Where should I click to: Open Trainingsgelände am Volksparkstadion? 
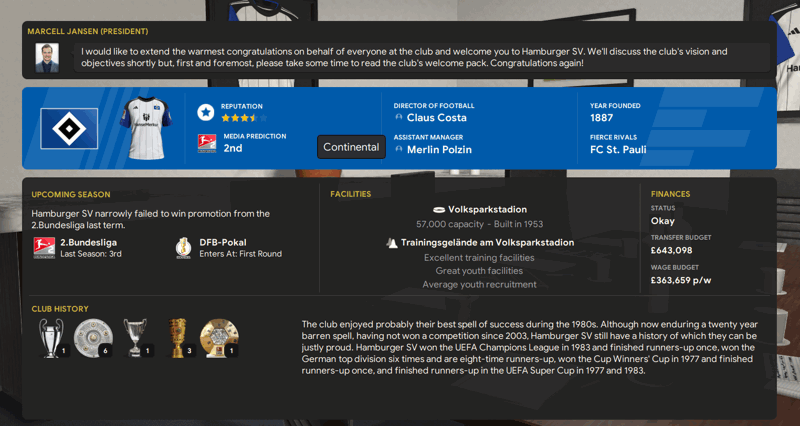487,243
